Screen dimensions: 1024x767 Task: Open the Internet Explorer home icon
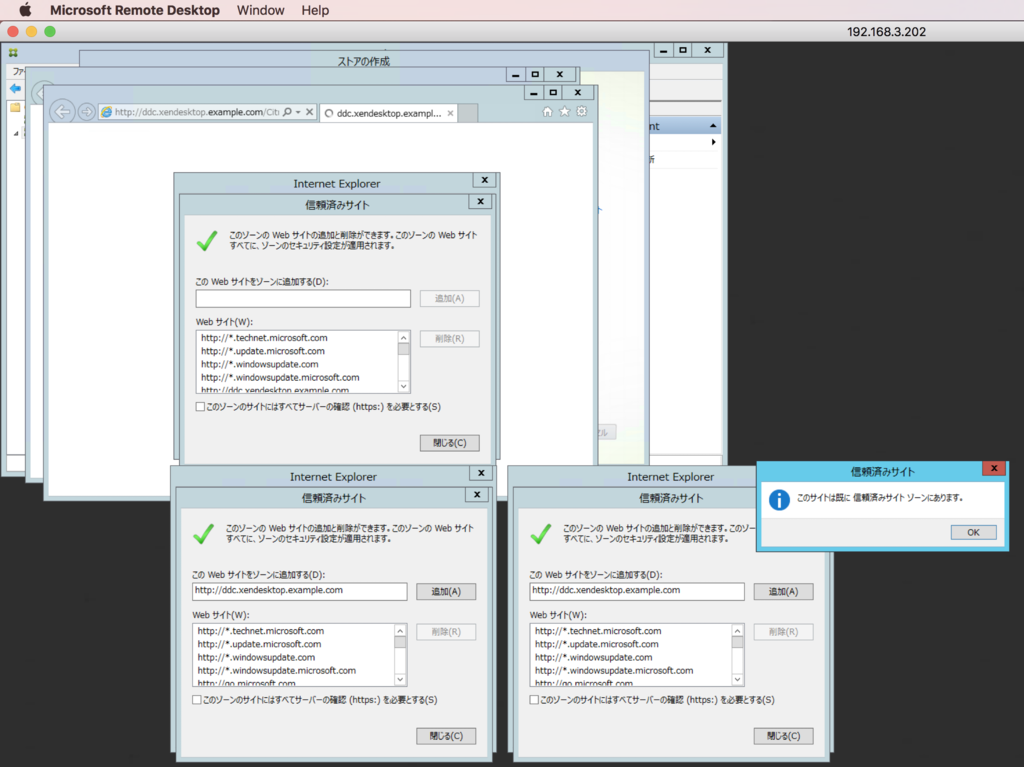pyautogui.click(x=547, y=112)
